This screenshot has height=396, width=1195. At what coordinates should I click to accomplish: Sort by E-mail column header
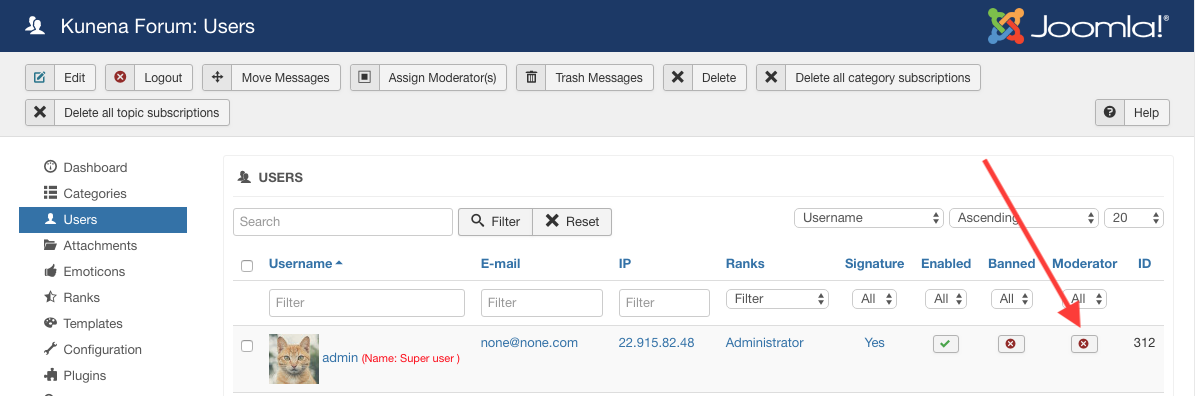[500, 263]
